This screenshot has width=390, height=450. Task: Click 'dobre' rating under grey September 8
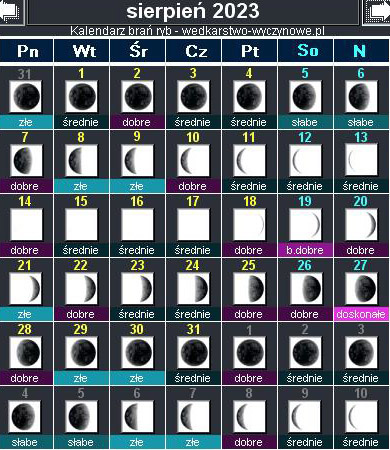250,442
